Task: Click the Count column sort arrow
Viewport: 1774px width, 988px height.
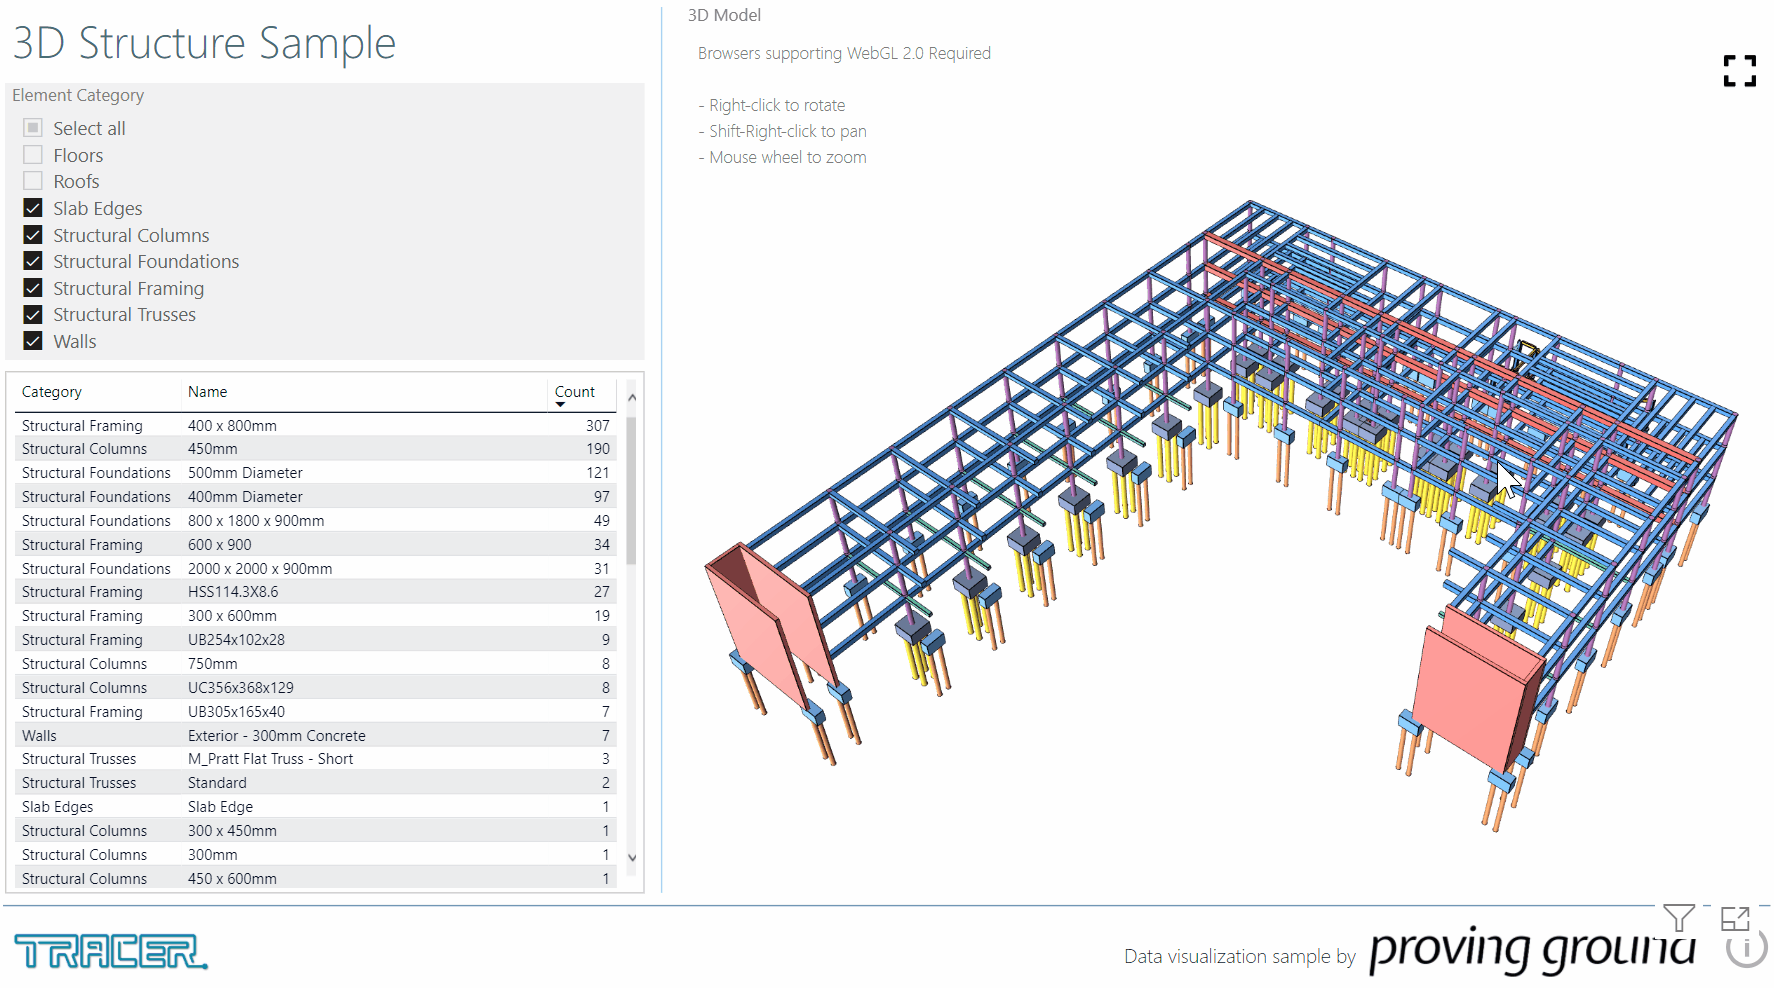Action: (x=561, y=405)
